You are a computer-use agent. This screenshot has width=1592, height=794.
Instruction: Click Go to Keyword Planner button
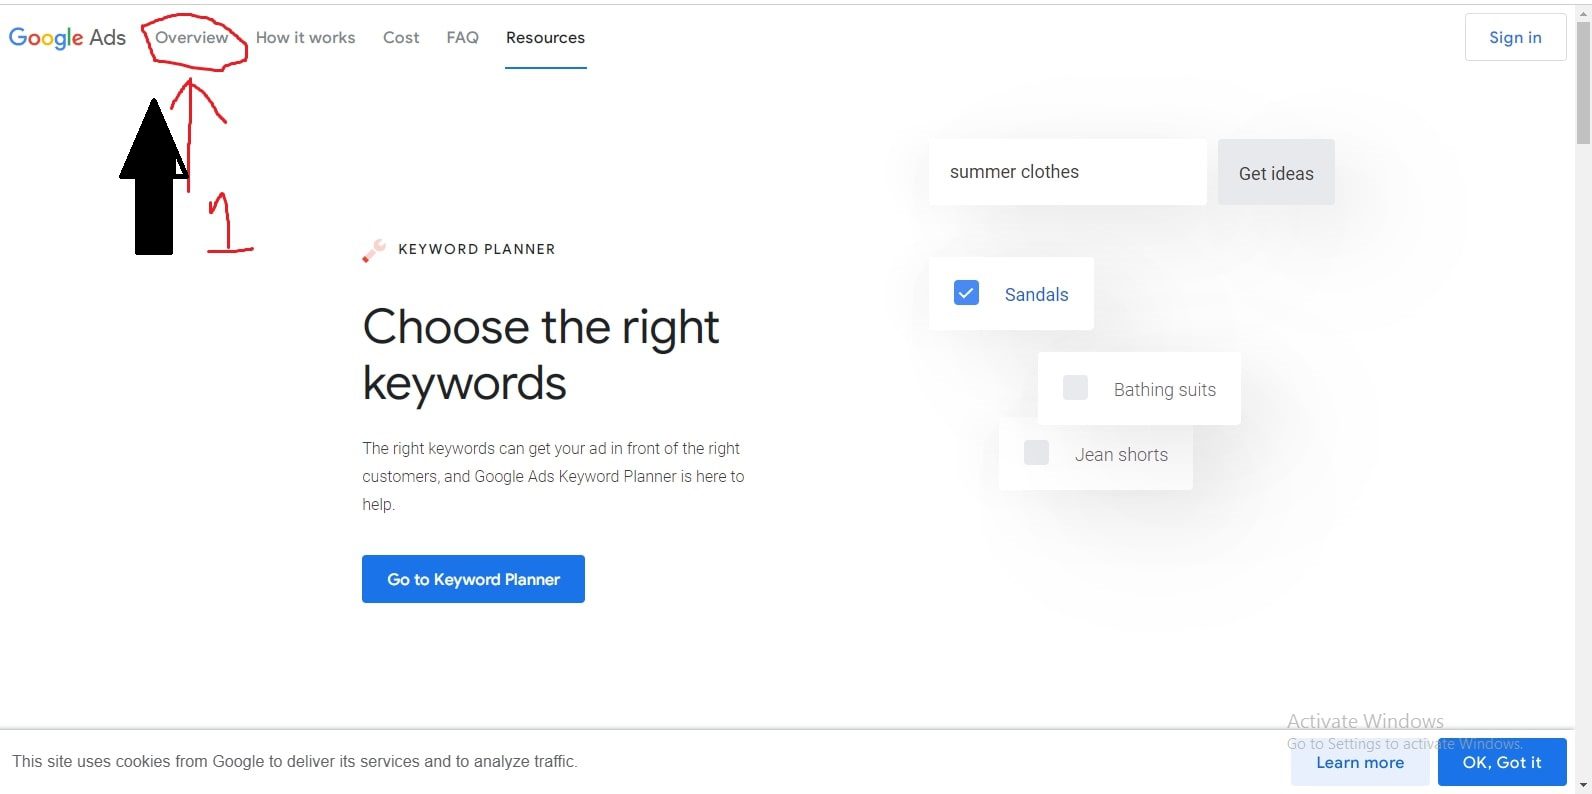coord(473,579)
